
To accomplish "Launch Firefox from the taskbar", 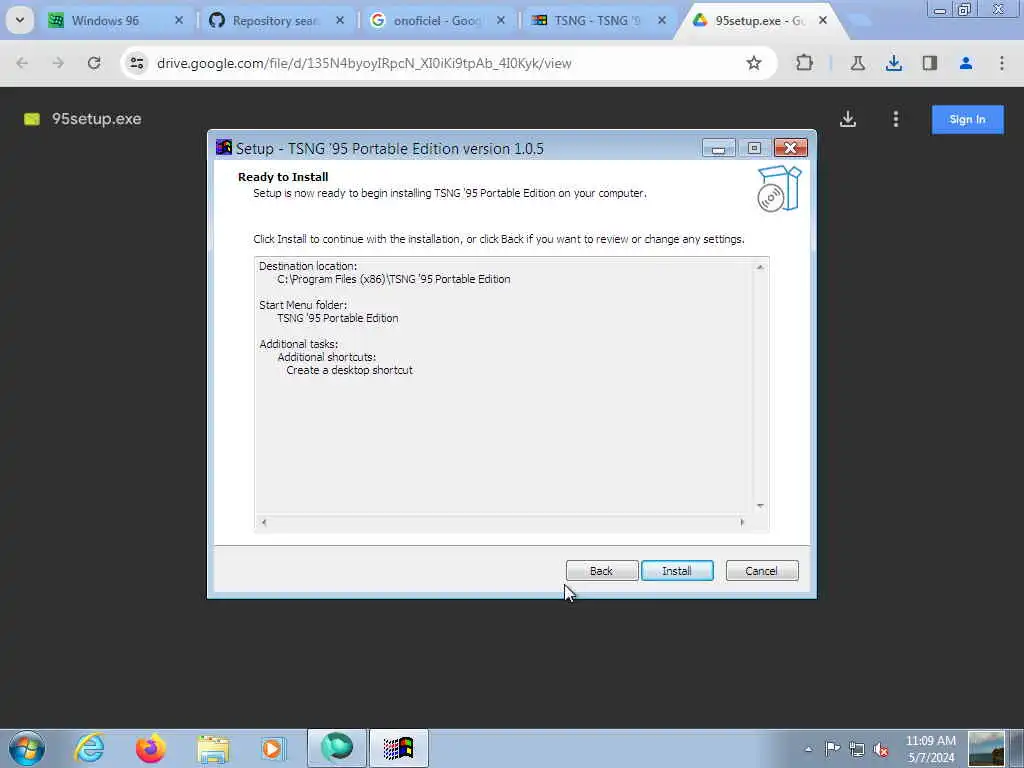I will pos(150,748).
